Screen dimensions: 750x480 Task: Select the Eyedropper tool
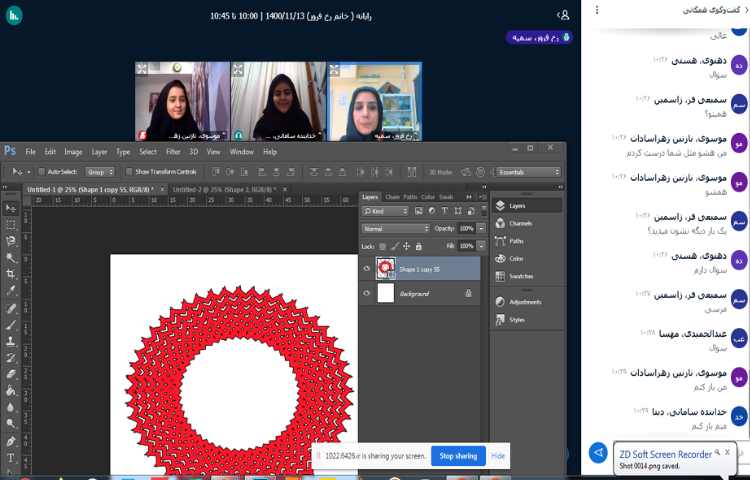(10, 290)
